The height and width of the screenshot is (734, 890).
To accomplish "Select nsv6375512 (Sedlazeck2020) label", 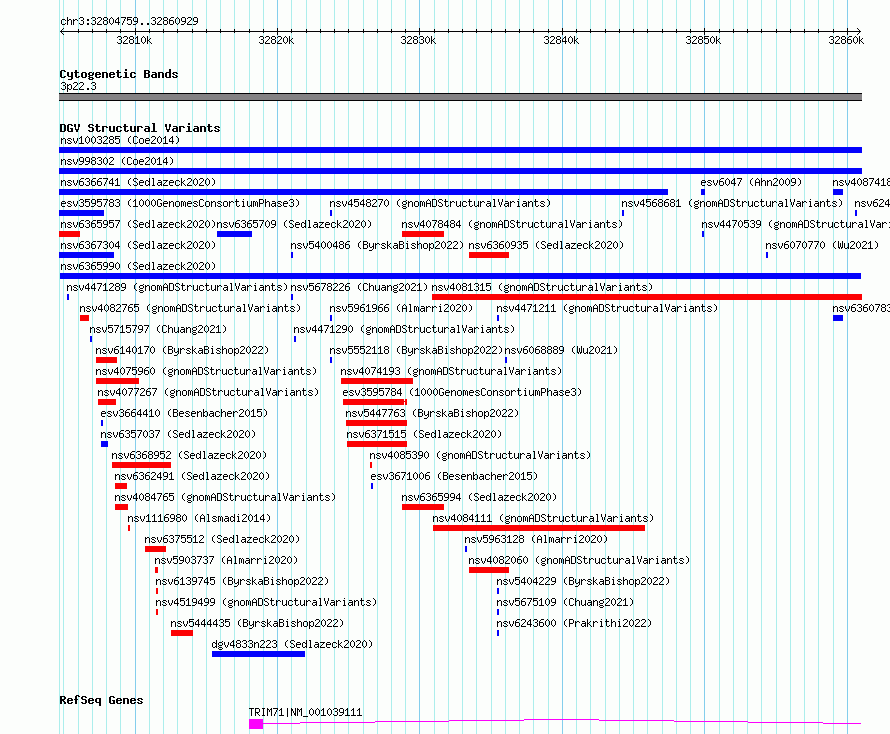I will 222,539.
